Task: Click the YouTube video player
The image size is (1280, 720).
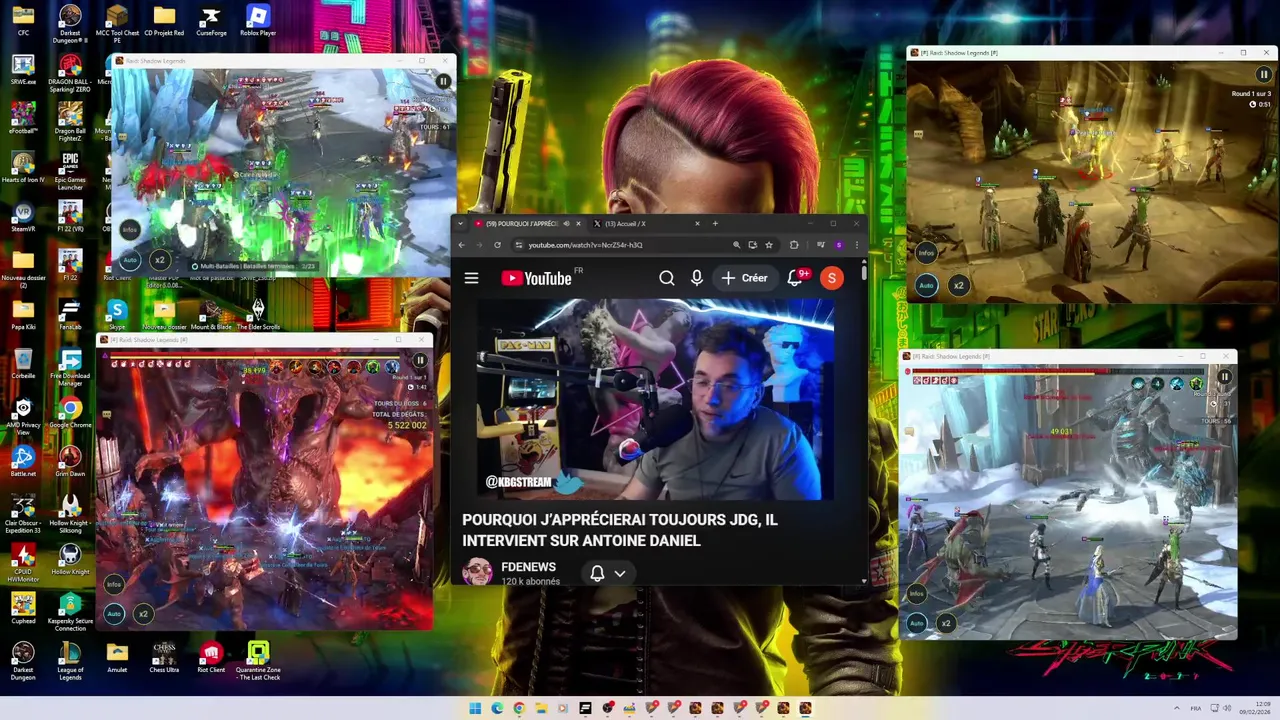Action: (655, 399)
